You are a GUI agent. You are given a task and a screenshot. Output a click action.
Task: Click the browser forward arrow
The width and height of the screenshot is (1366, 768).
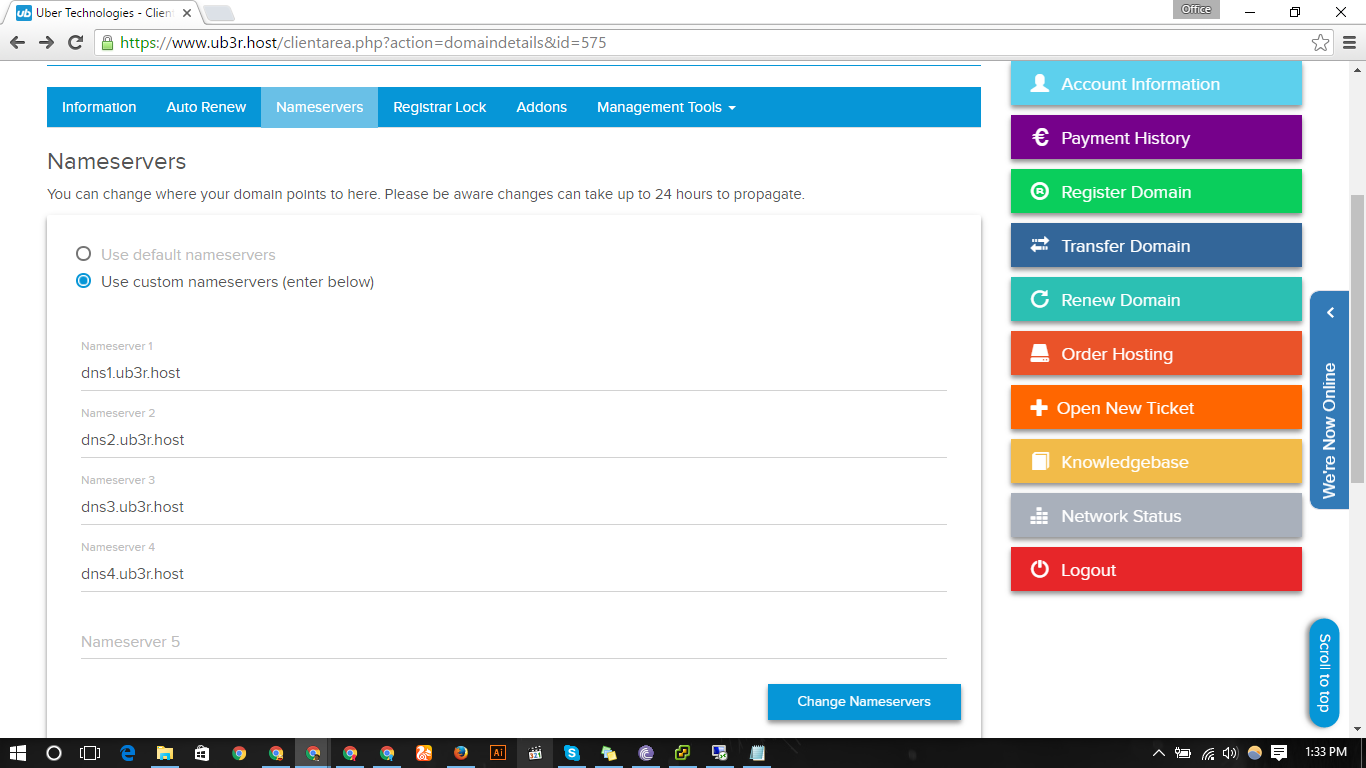(46, 43)
